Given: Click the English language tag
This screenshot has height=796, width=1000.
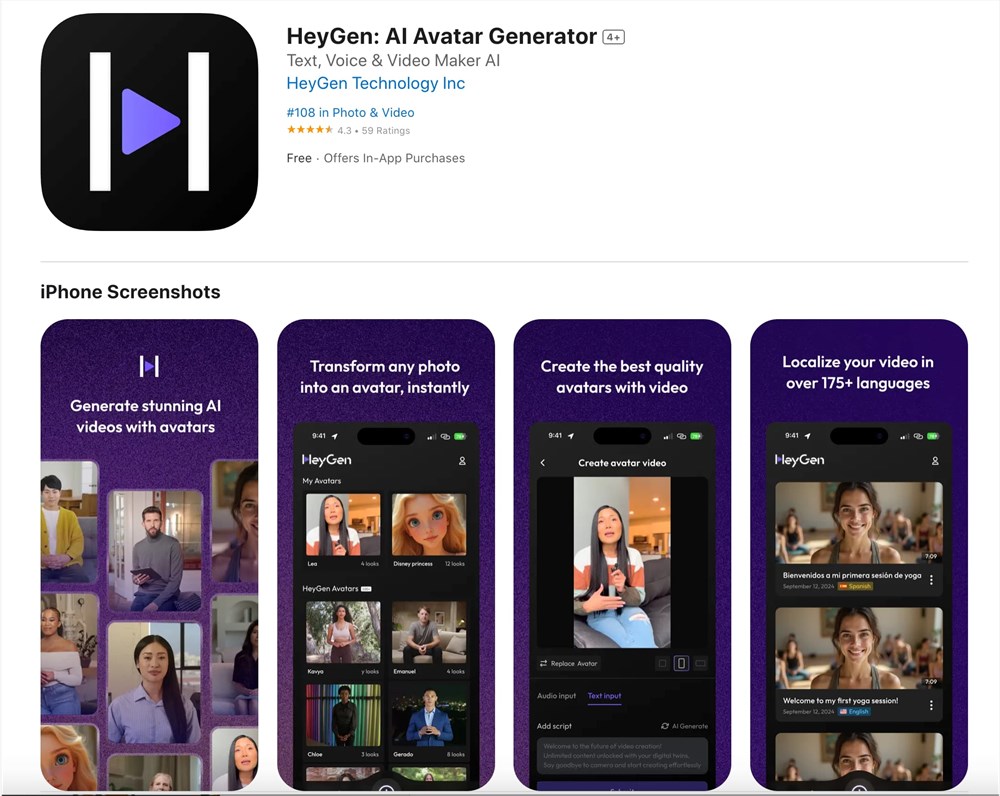Looking at the screenshot, I should pos(854,711).
